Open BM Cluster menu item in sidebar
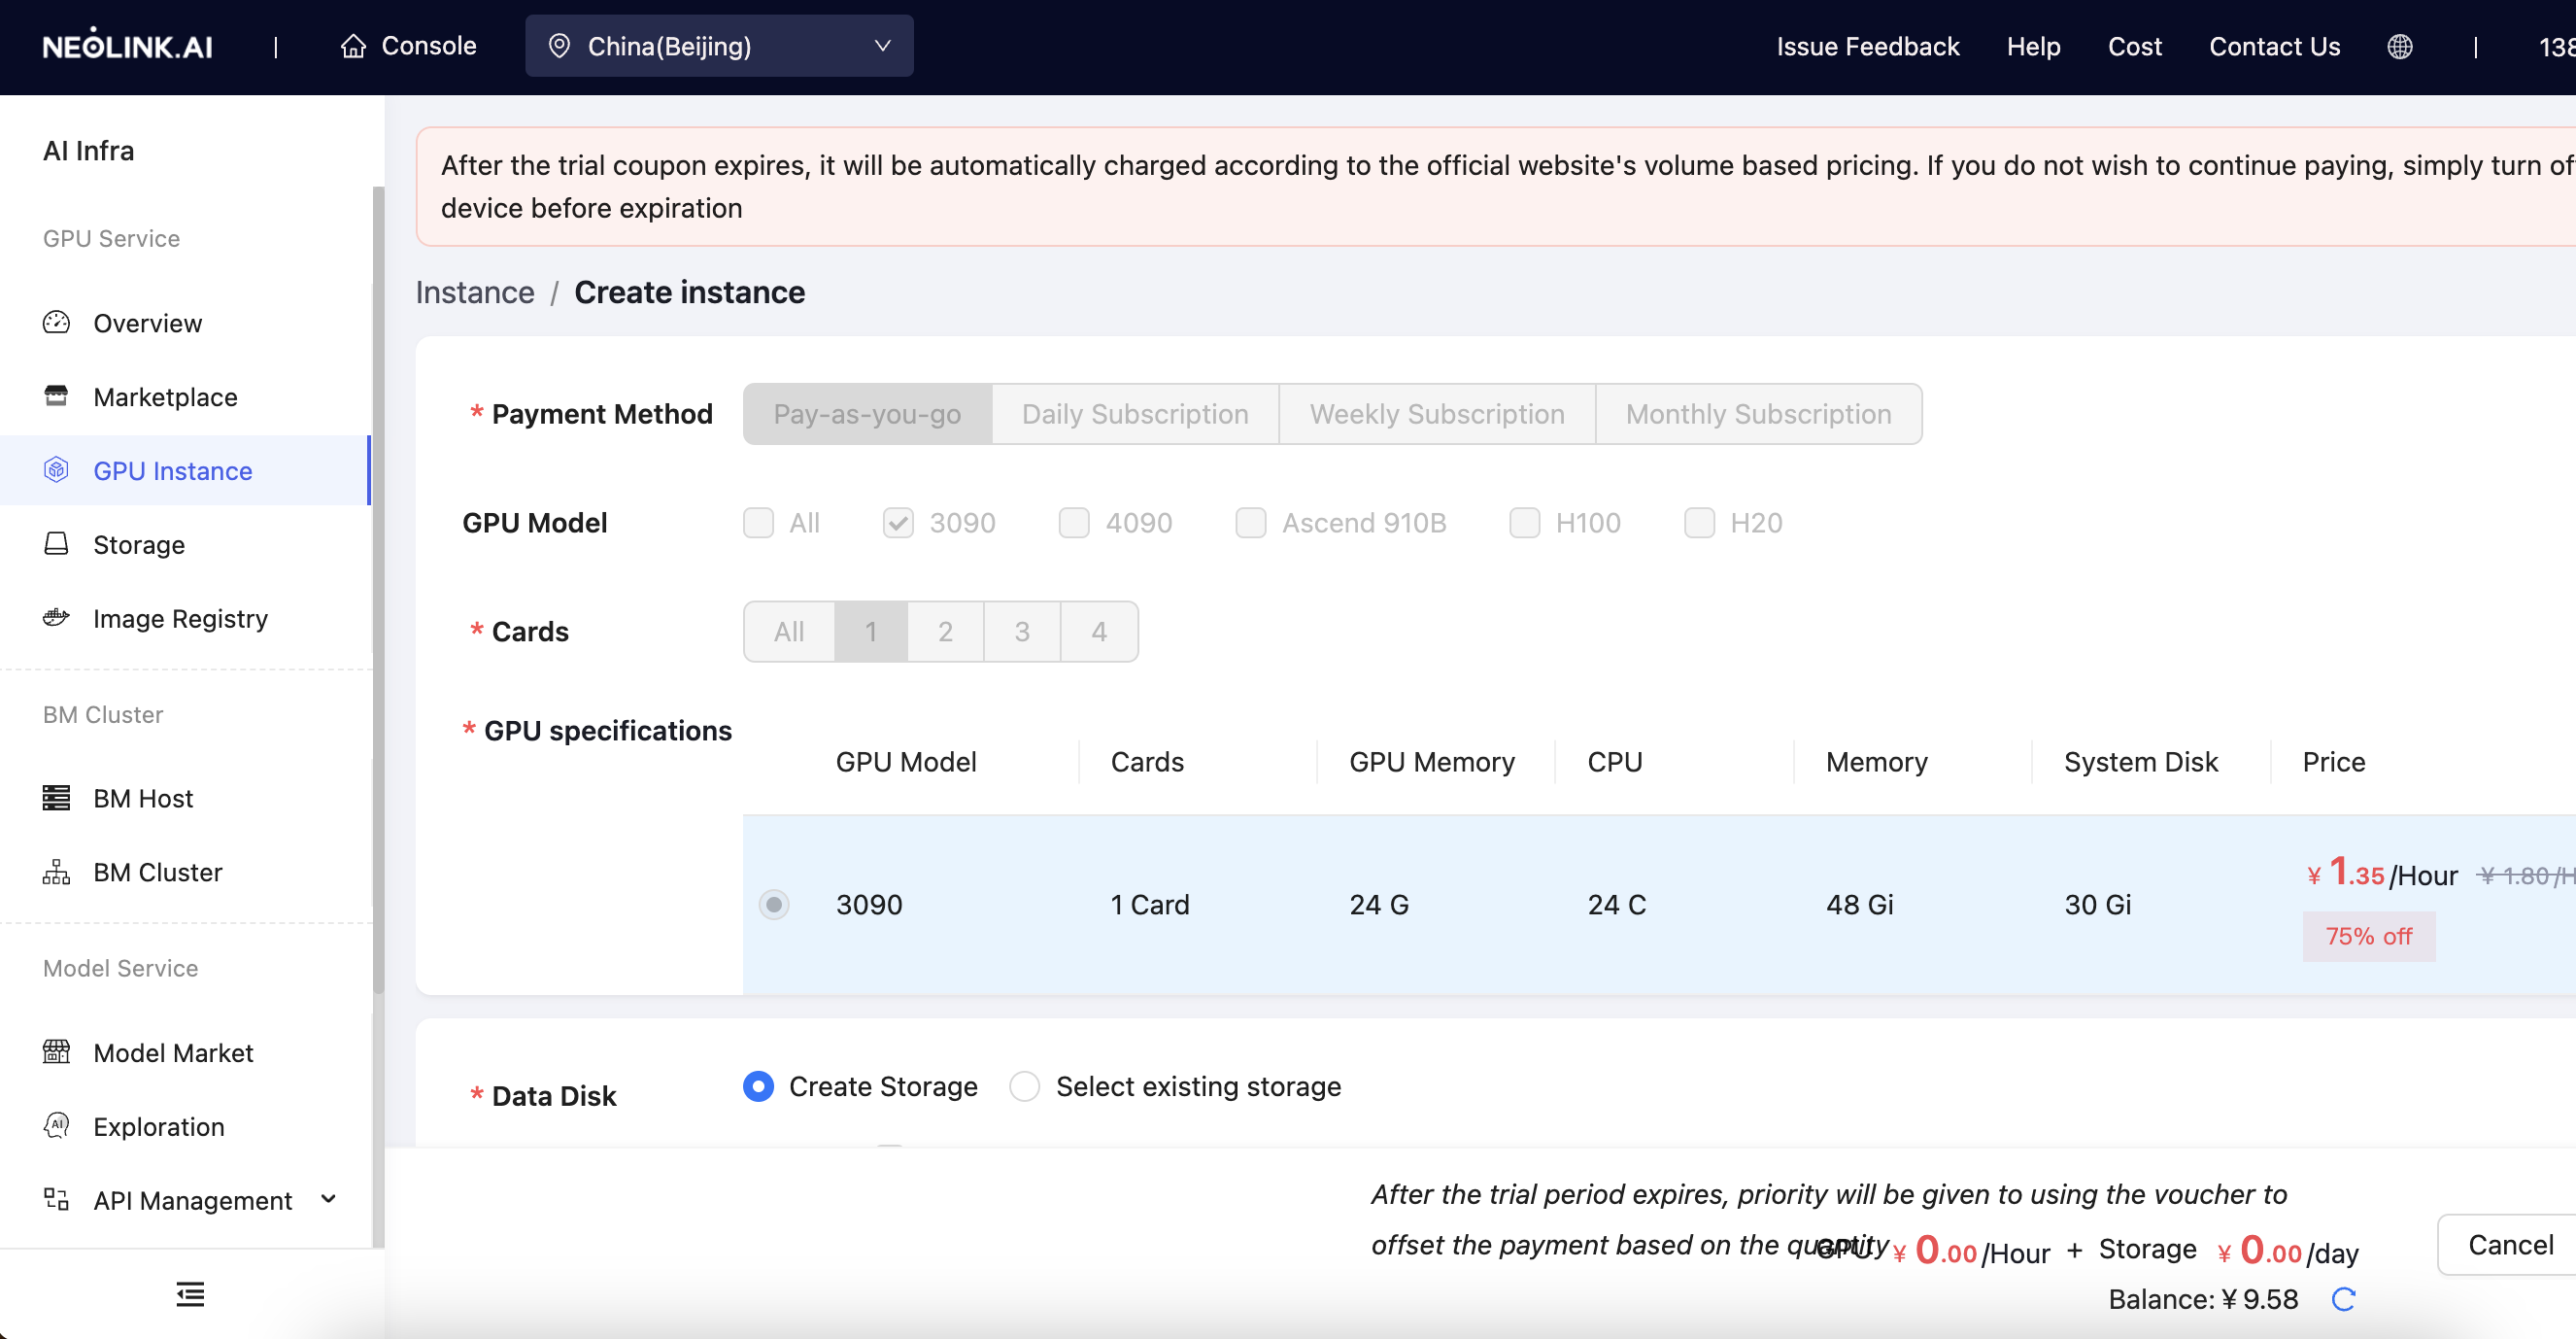Viewport: 2576px width, 1339px height. (186, 872)
